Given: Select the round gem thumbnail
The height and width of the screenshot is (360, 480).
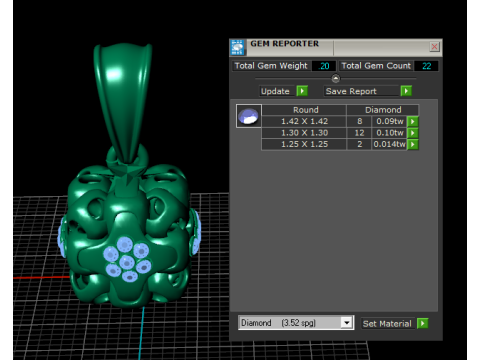Looking at the screenshot, I should point(249,116).
